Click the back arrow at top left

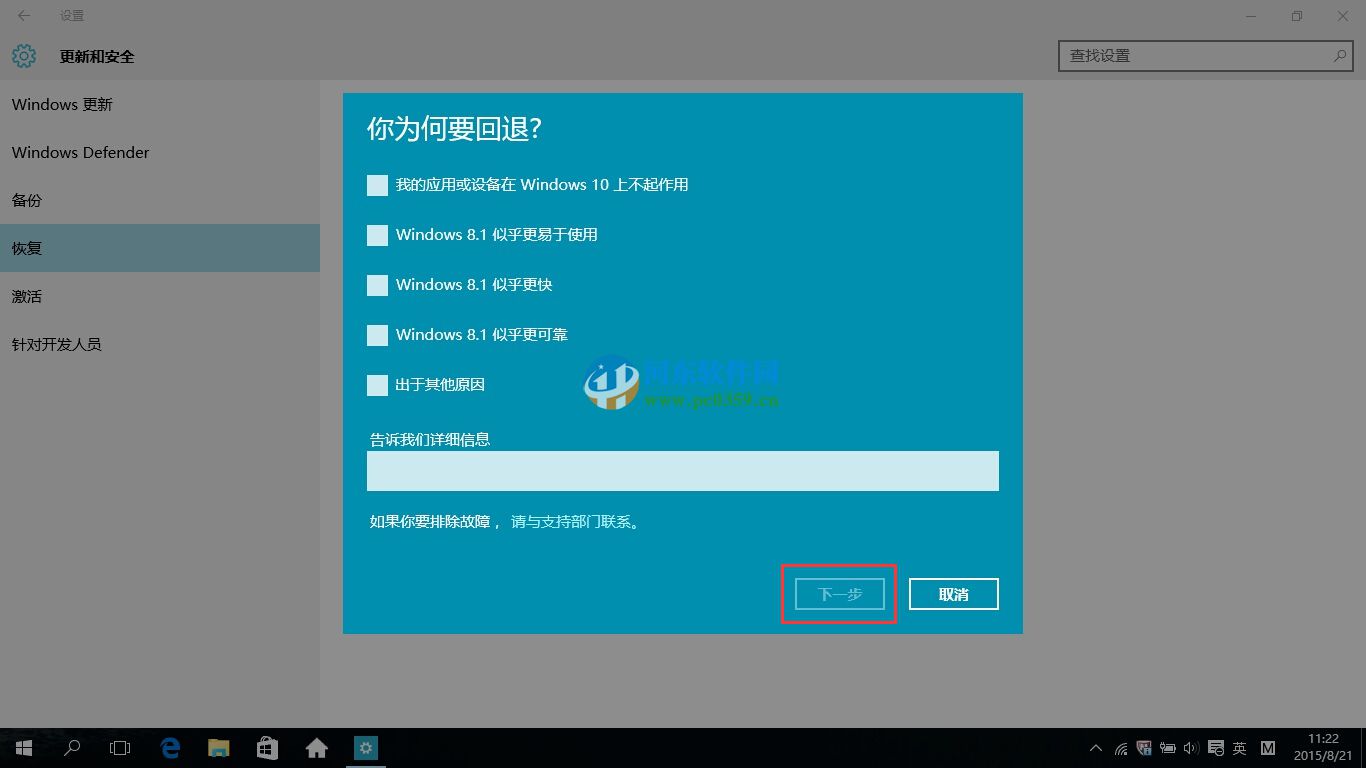[x=22, y=16]
